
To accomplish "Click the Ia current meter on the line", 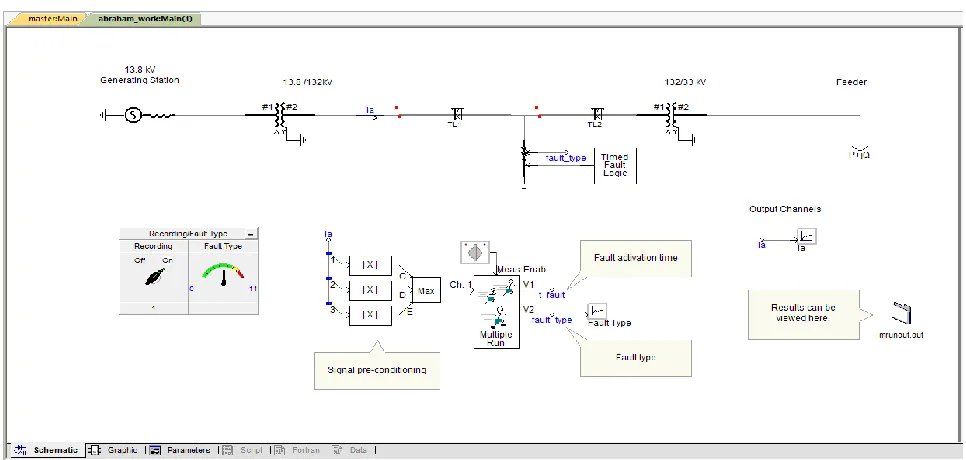I will (x=370, y=112).
